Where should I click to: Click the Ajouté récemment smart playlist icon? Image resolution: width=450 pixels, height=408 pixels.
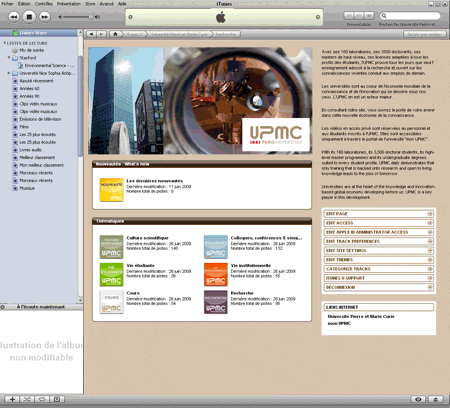click(x=15, y=81)
